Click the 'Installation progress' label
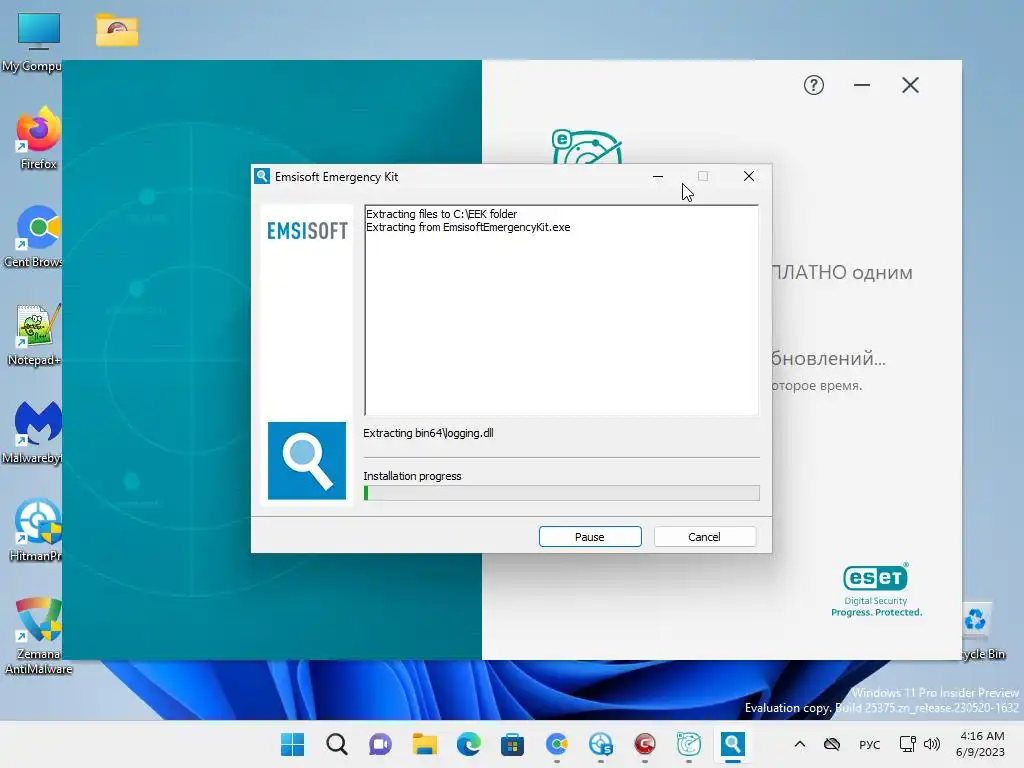The width and height of the screenshot is (1024, 768). pos(412,476)
